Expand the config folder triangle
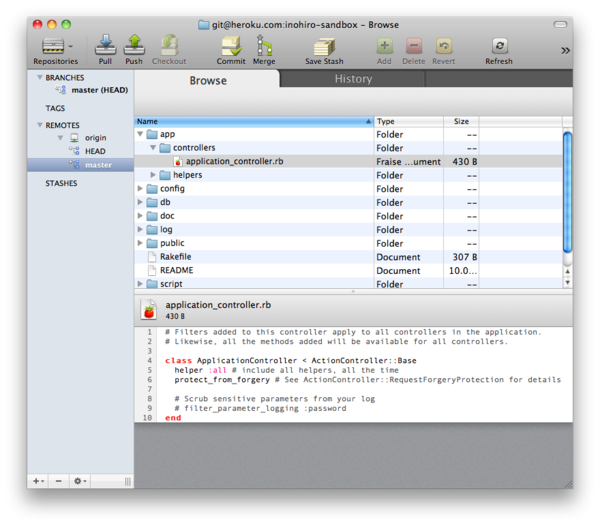The width and height of the screenshot is (600, 526). [140, 188]
